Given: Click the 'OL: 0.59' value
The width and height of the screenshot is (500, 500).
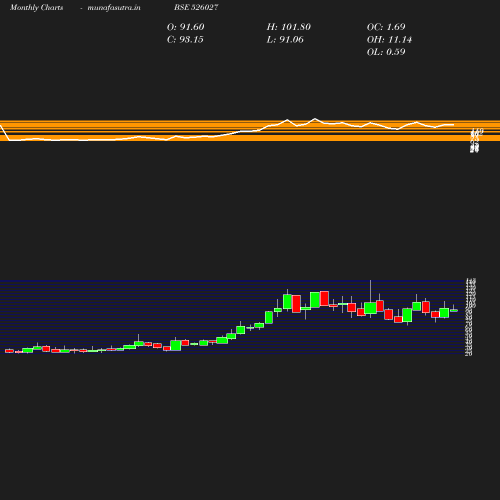Looking at the screenshot, I should (x=386, y=52).
